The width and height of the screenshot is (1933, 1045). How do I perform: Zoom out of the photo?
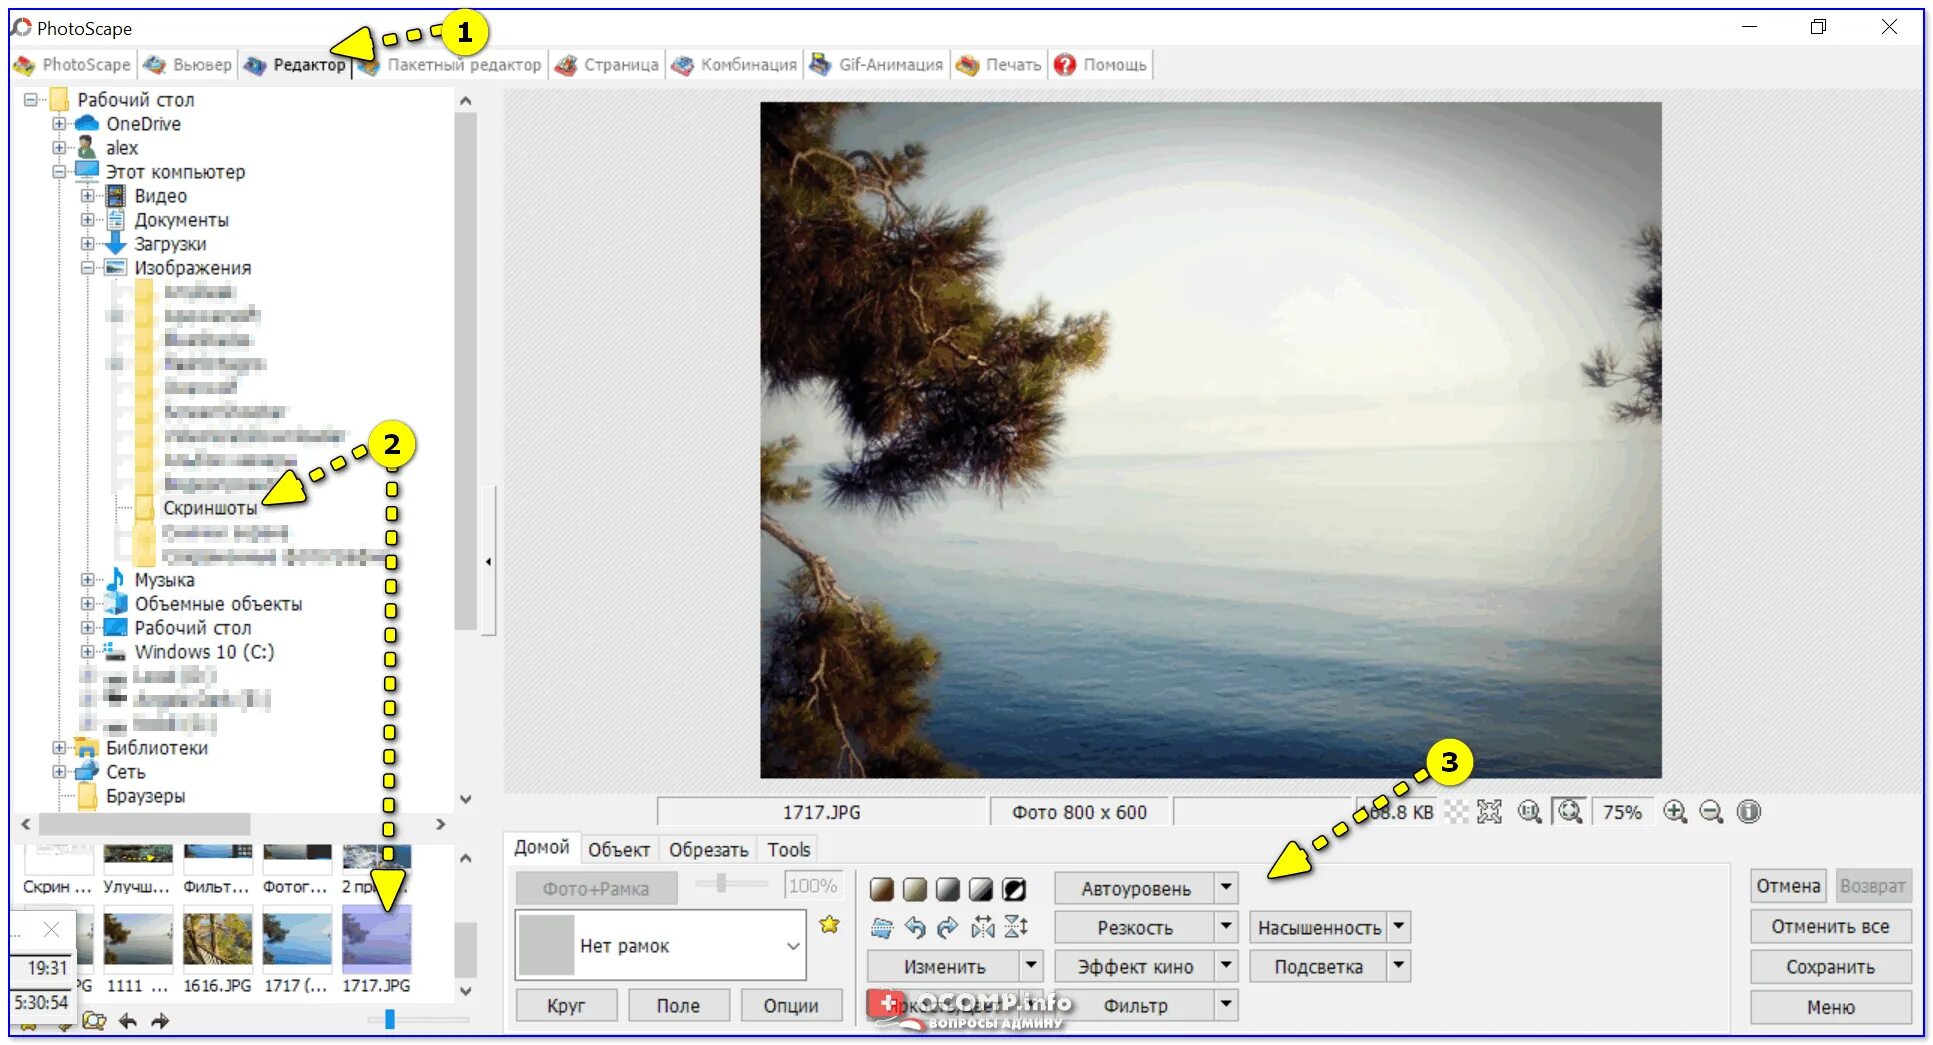[x=1711, y=812]
